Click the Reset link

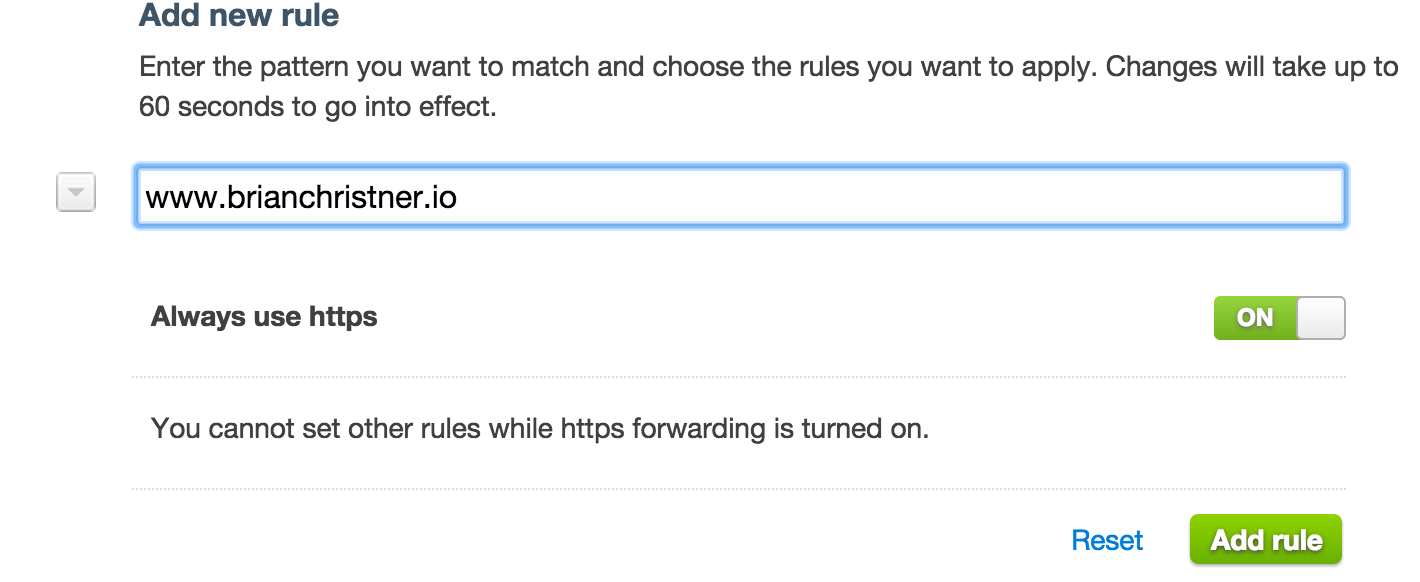(1107, 539)
